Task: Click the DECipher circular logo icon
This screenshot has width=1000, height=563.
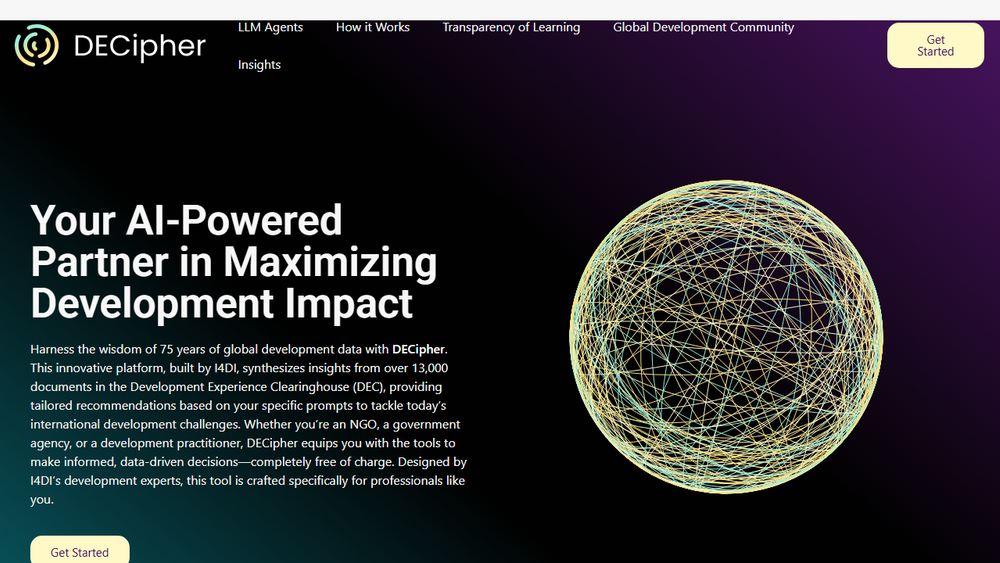Action: (x=36, y=45)
